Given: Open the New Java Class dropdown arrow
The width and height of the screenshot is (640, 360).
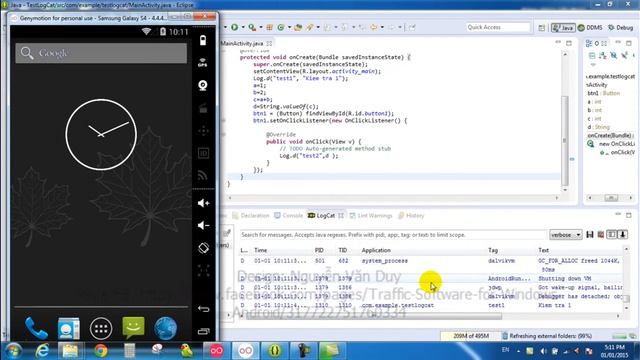Looking at the screenshot, I should (x=289, y=27).
